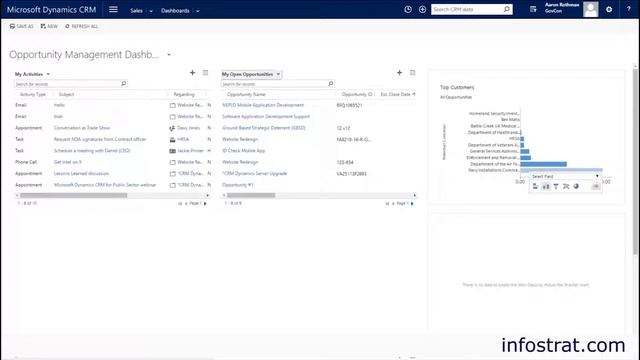Click the Phone Call activity type cell
Screen dimensions: 640x360
26,162
